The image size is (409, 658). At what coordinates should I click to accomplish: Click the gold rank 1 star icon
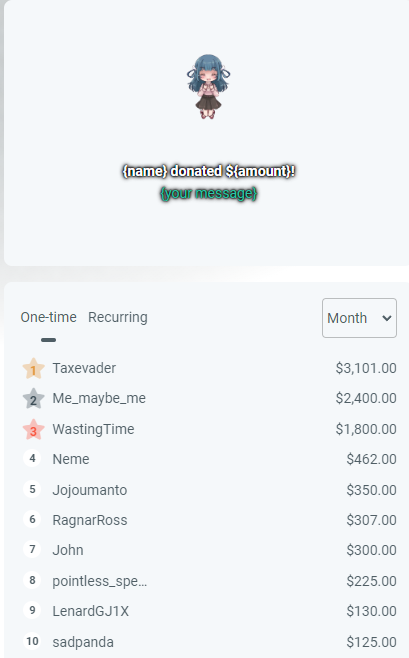pos(33,369)
